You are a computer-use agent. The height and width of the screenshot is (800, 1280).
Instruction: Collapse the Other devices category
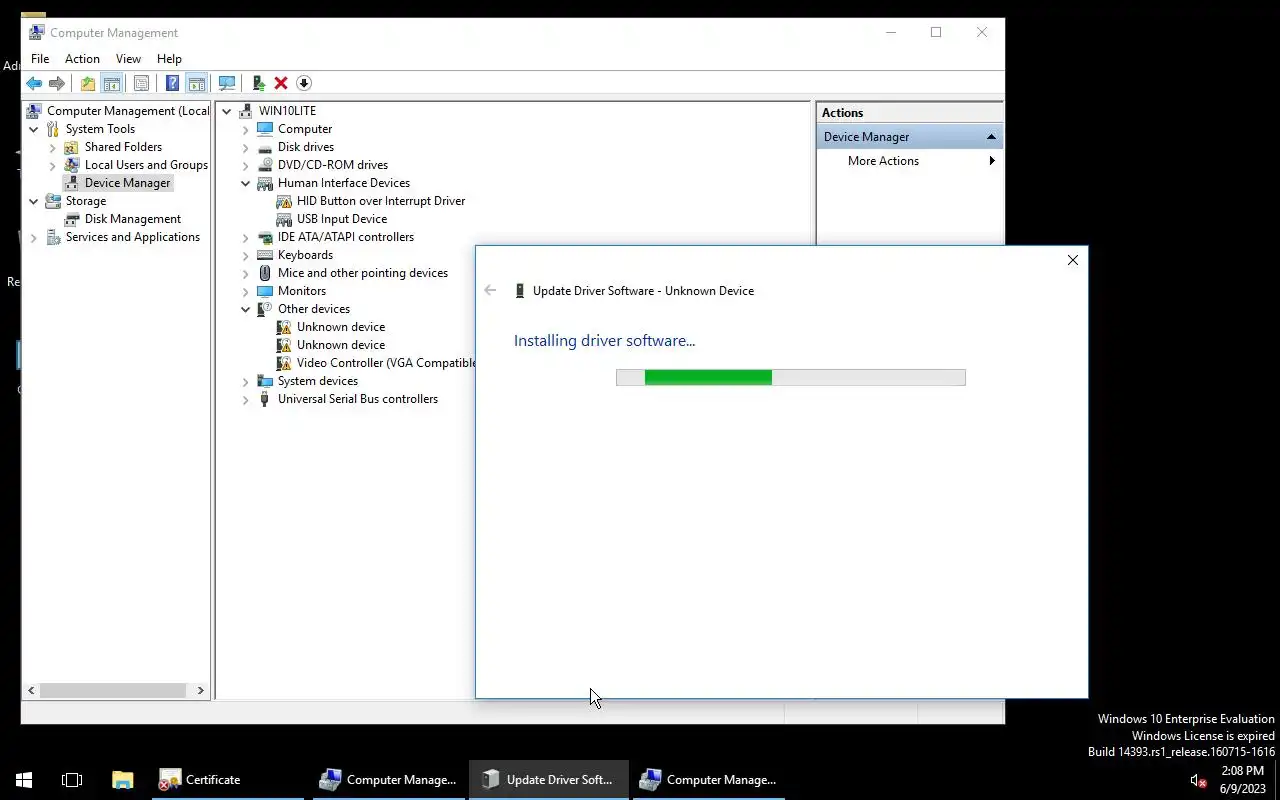[246, 309]
